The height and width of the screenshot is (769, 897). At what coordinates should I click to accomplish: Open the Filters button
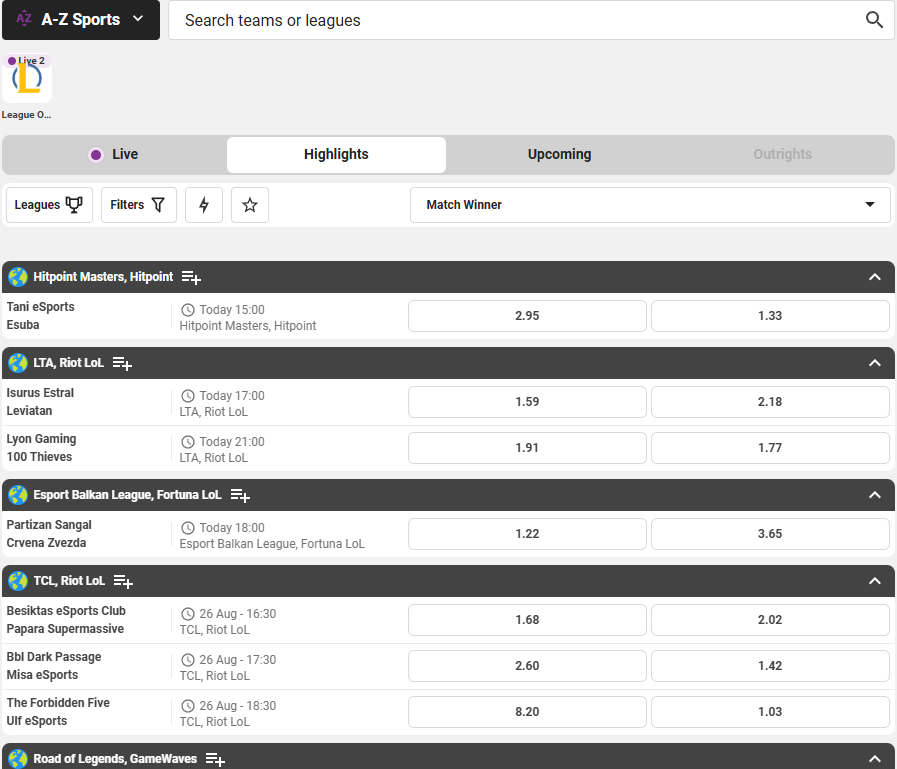(139, 205)
